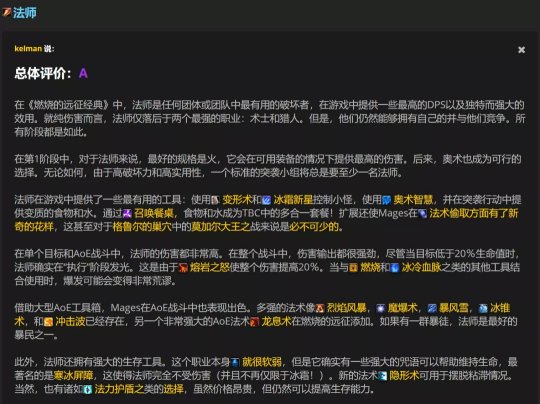The height and width of the screenshot is (404, 540).
Task: Open the 格鲁尔的巢穴 raid link
Action: click(x=142, y=227)
